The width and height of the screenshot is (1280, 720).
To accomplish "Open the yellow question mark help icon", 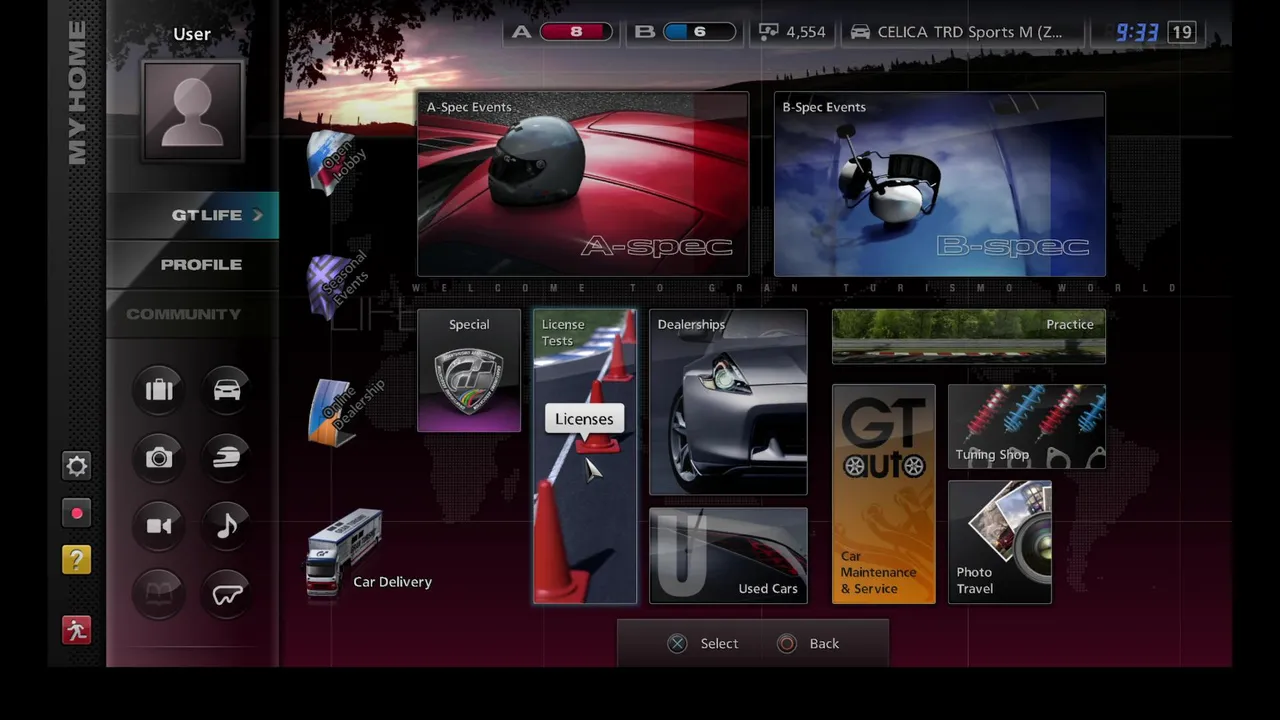I will click(76, 560).
